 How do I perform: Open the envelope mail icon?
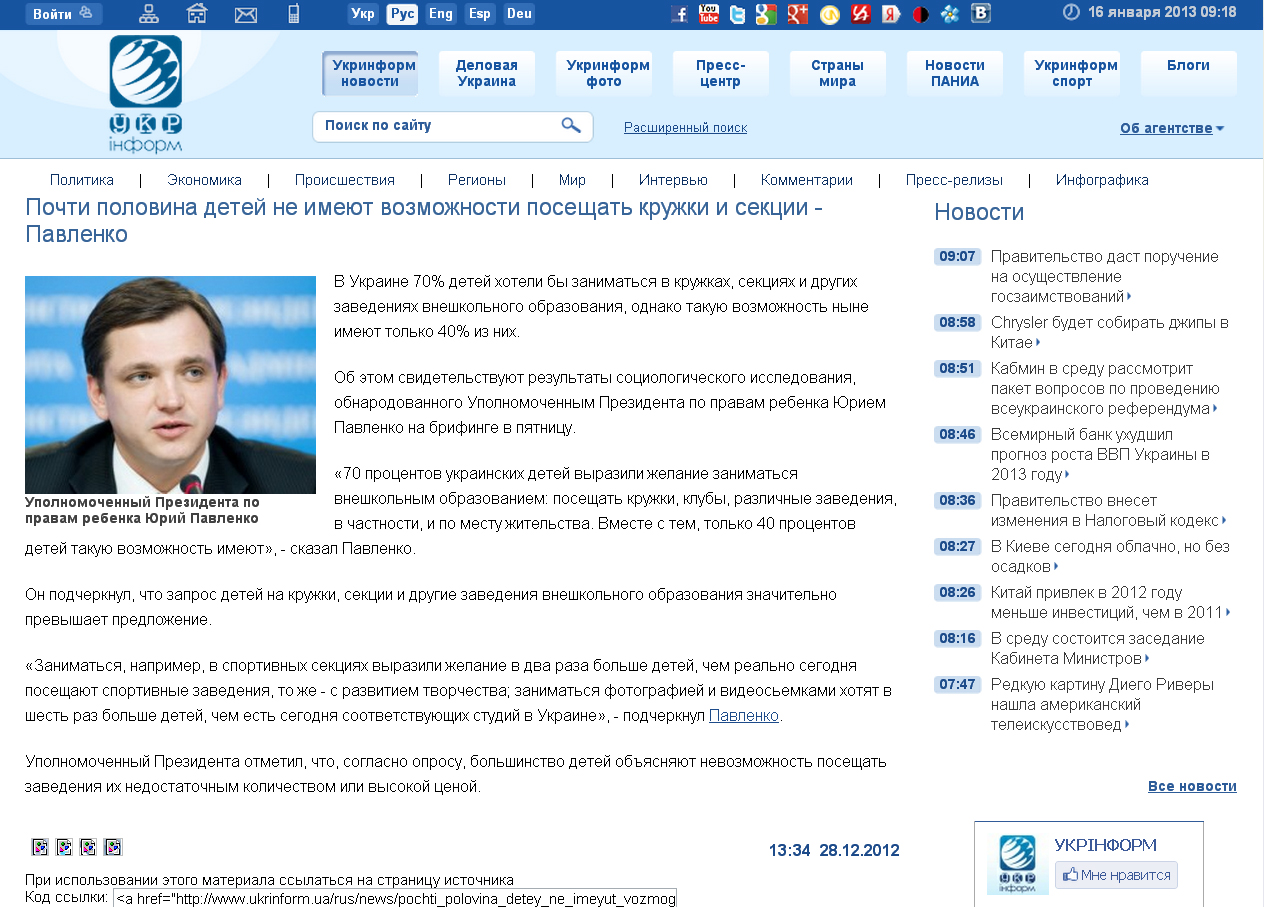246,14
